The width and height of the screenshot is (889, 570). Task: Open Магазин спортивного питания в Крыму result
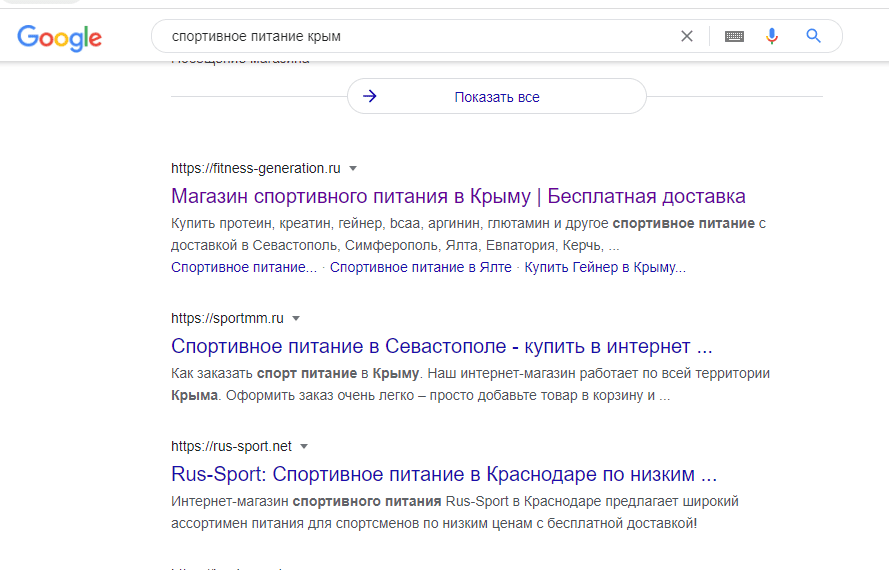click(458, 196)
